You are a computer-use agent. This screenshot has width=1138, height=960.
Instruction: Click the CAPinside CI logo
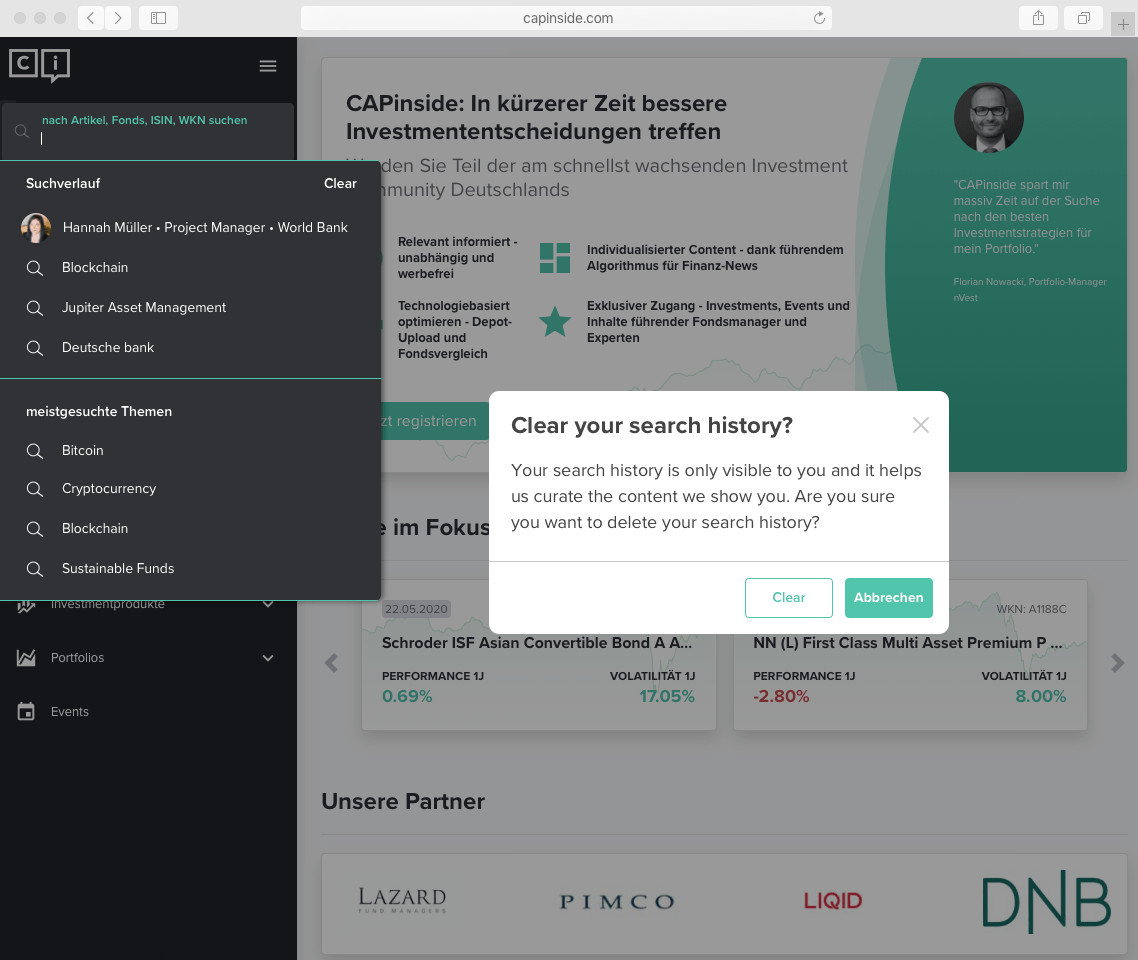(x=39, y=65)
